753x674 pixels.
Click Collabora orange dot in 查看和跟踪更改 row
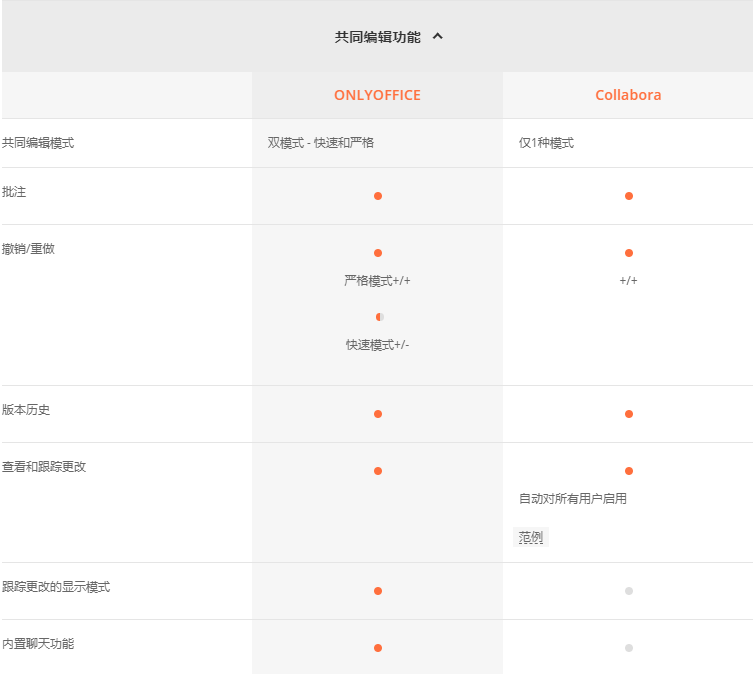(x=629, y=471)
